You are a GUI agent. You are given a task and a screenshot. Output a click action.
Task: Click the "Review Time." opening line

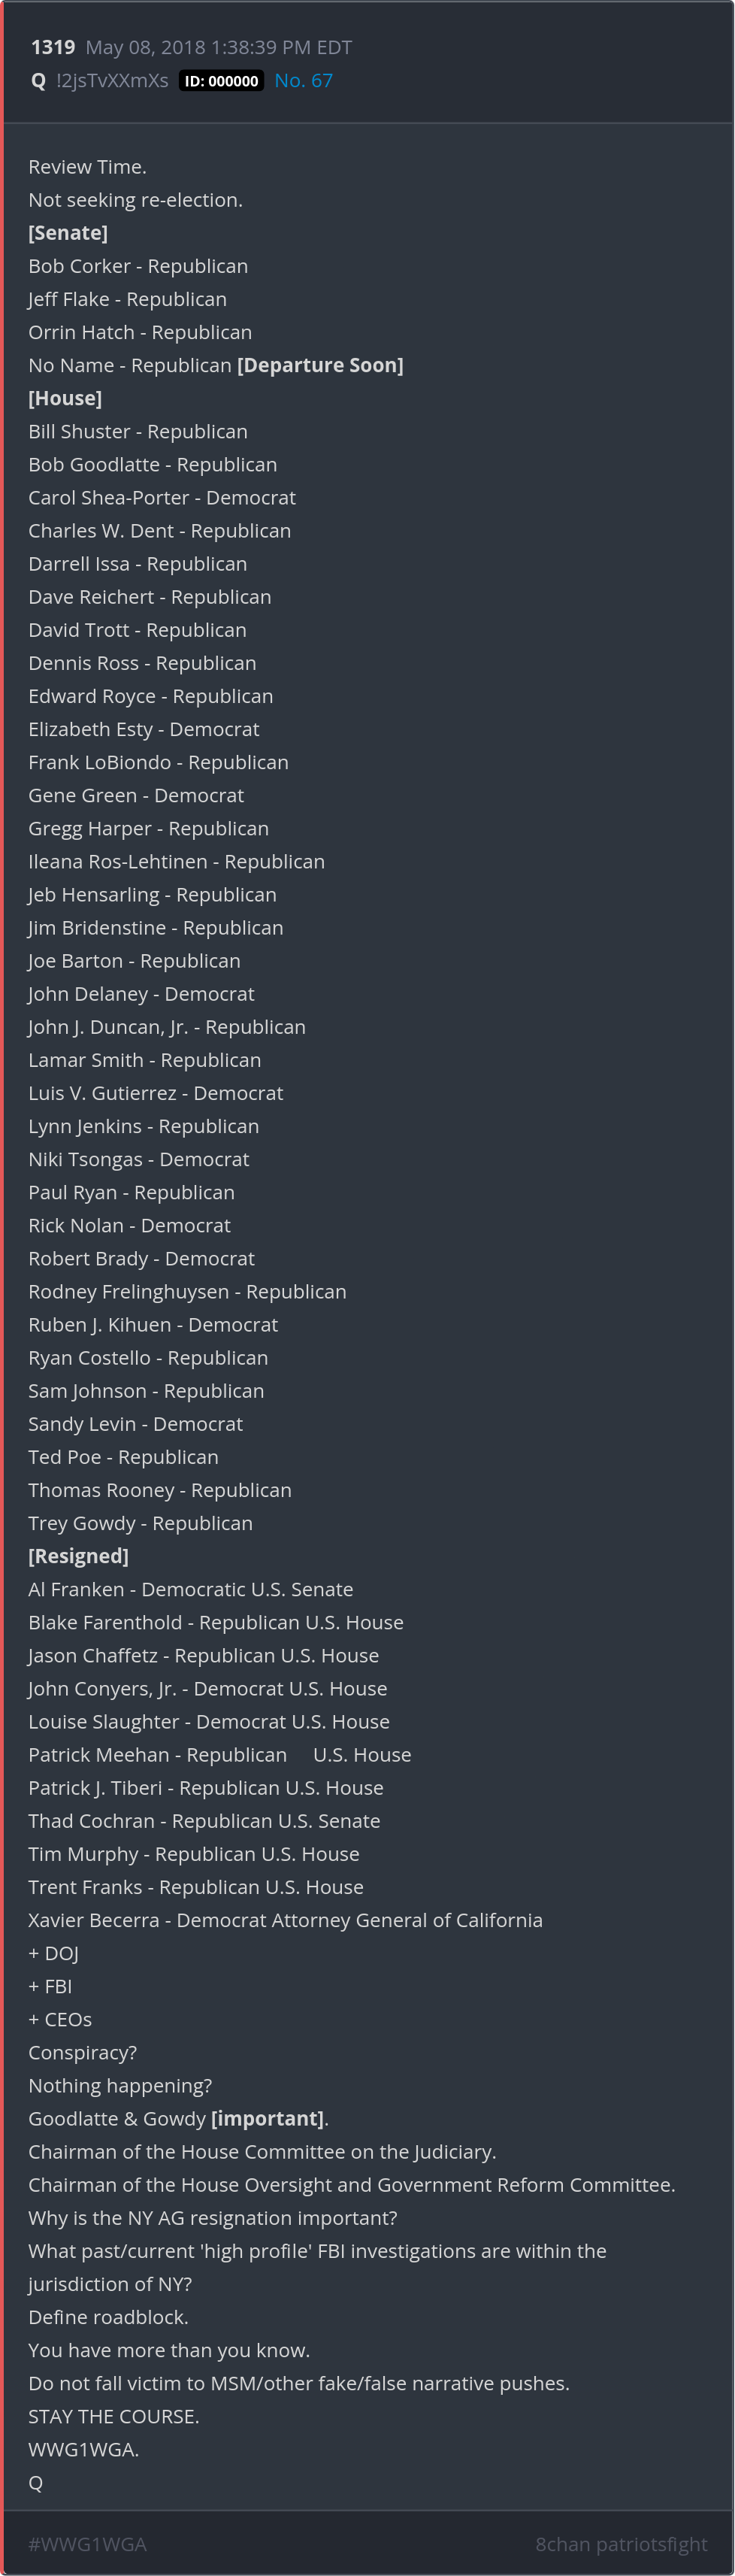[87, 167]
